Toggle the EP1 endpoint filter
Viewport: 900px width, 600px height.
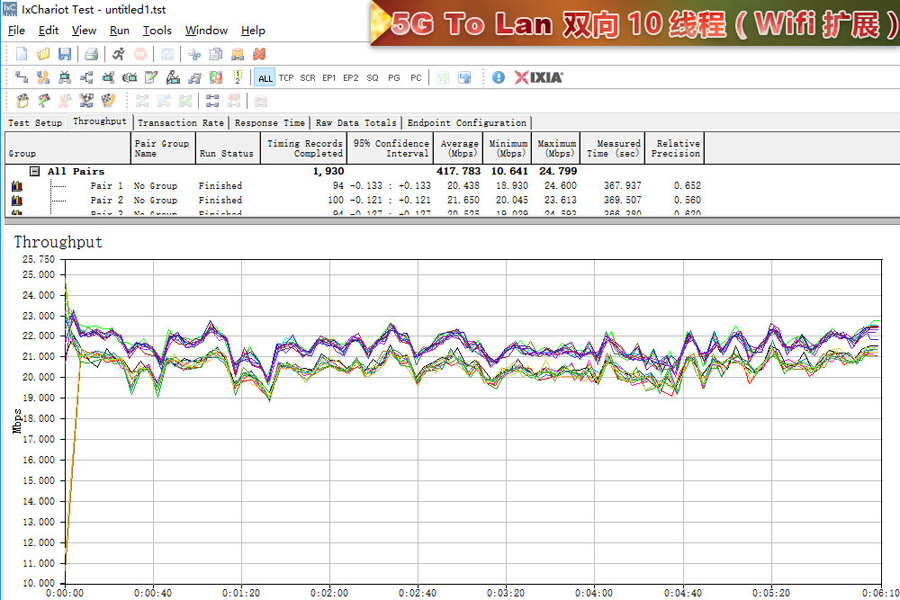(x=329, y=78)
